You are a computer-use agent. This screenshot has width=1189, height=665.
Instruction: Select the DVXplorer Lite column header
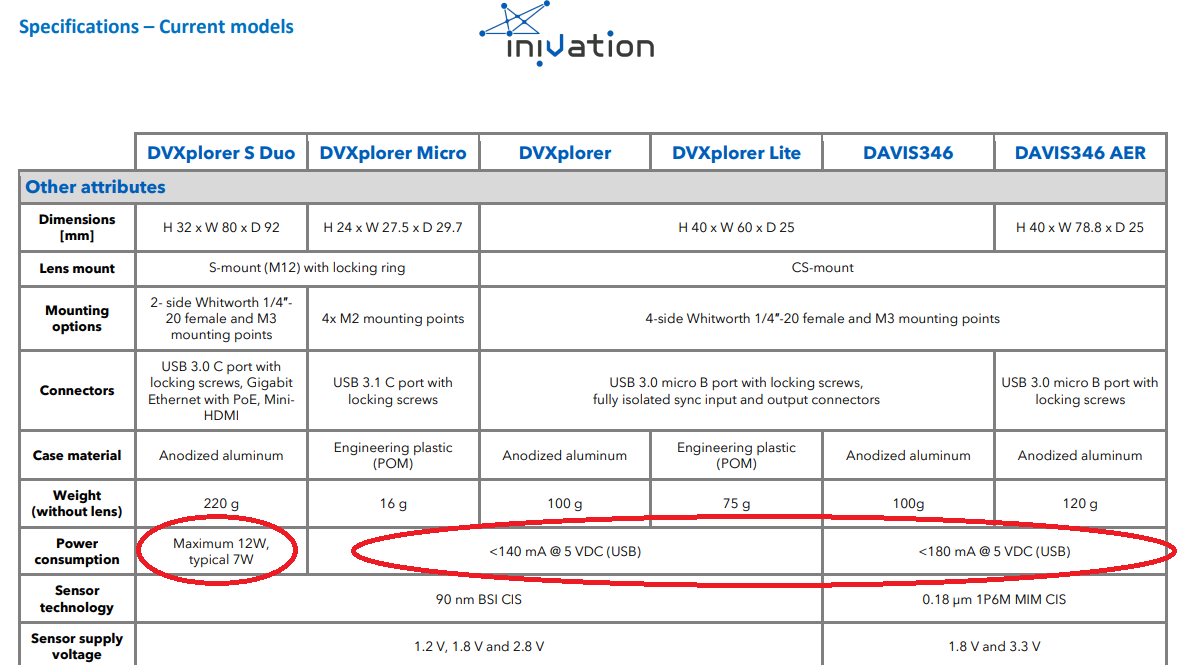[x=736, y=152]
